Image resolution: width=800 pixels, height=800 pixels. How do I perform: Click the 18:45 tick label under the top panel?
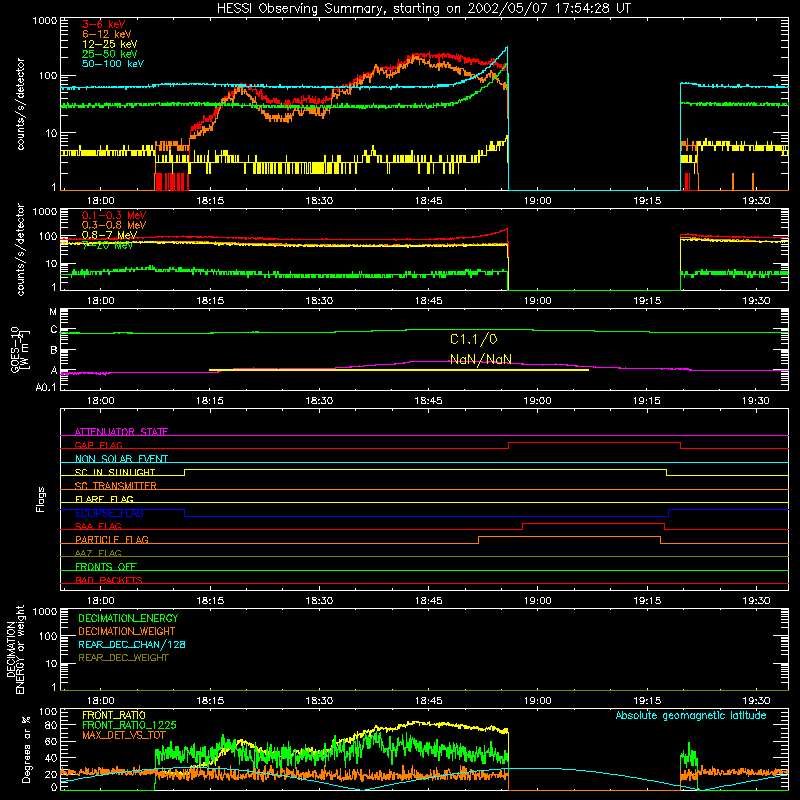coord(429,201)
